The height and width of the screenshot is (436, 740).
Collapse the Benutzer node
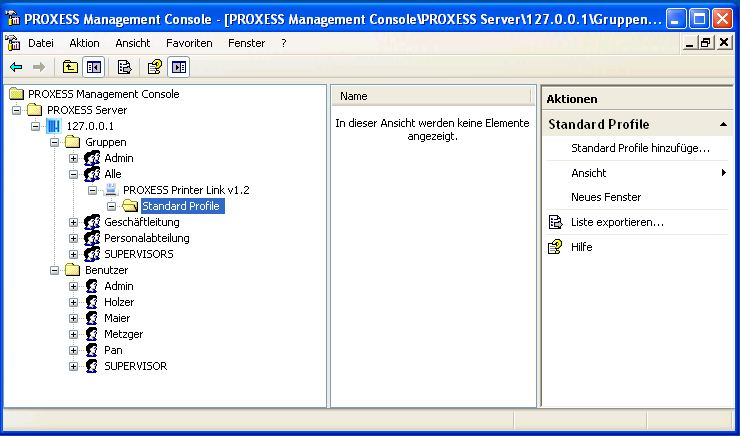point(54,271)
